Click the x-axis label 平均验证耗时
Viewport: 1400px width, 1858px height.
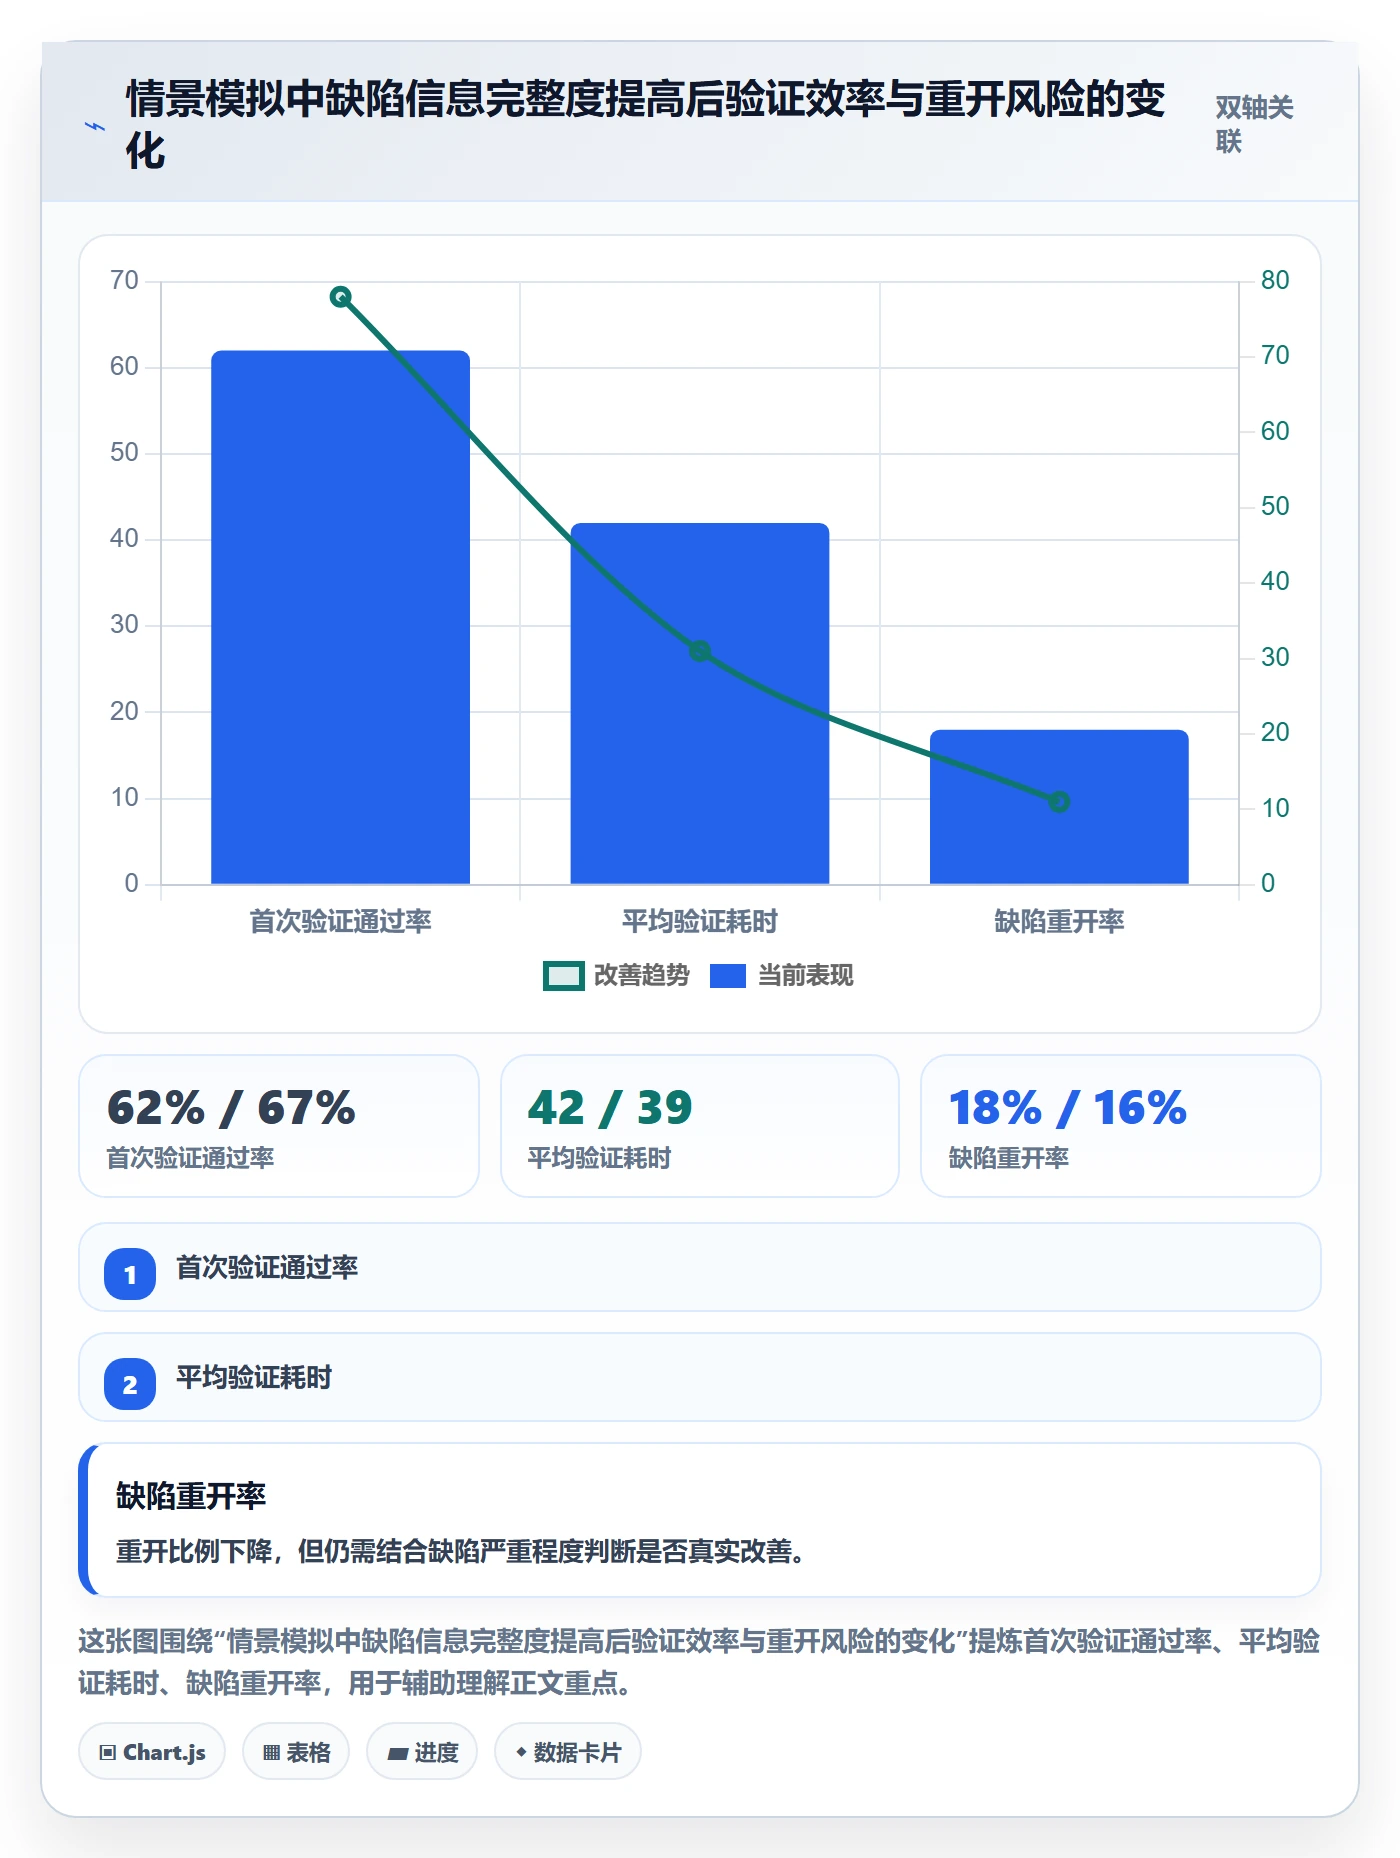[x=700, y=921]
